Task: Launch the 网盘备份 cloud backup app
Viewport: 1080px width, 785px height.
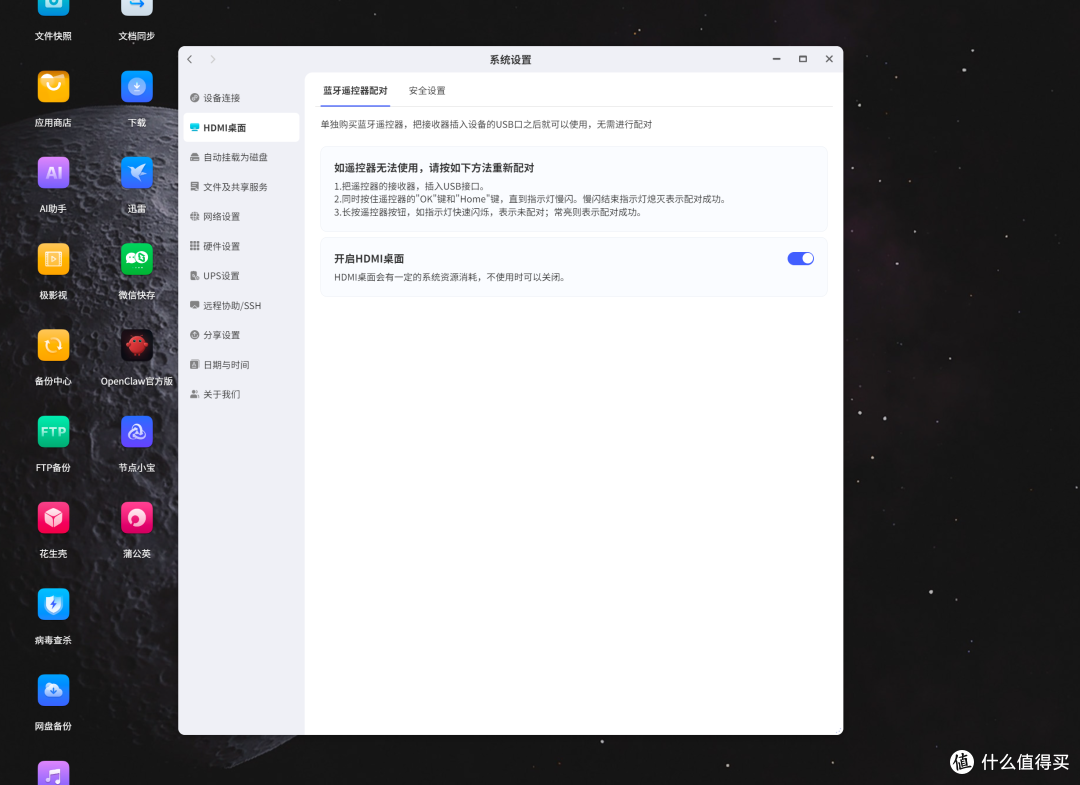Action: (x=53, y=691)
